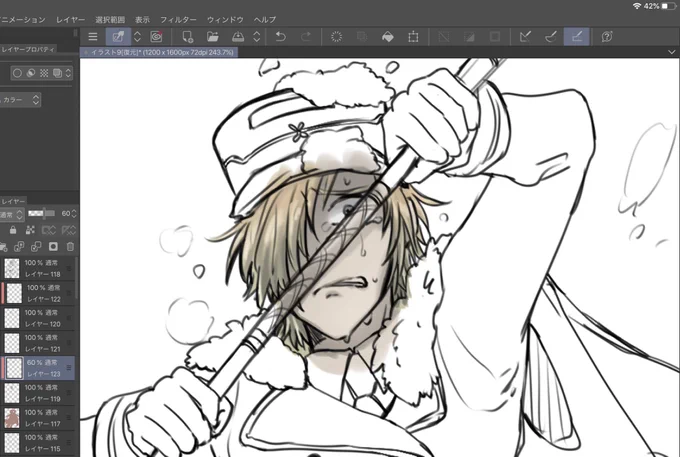Image resolution: width=680 pixels, height=457 pixels.
Task: Select レイヤー 121 row
Action: (38, 343)
